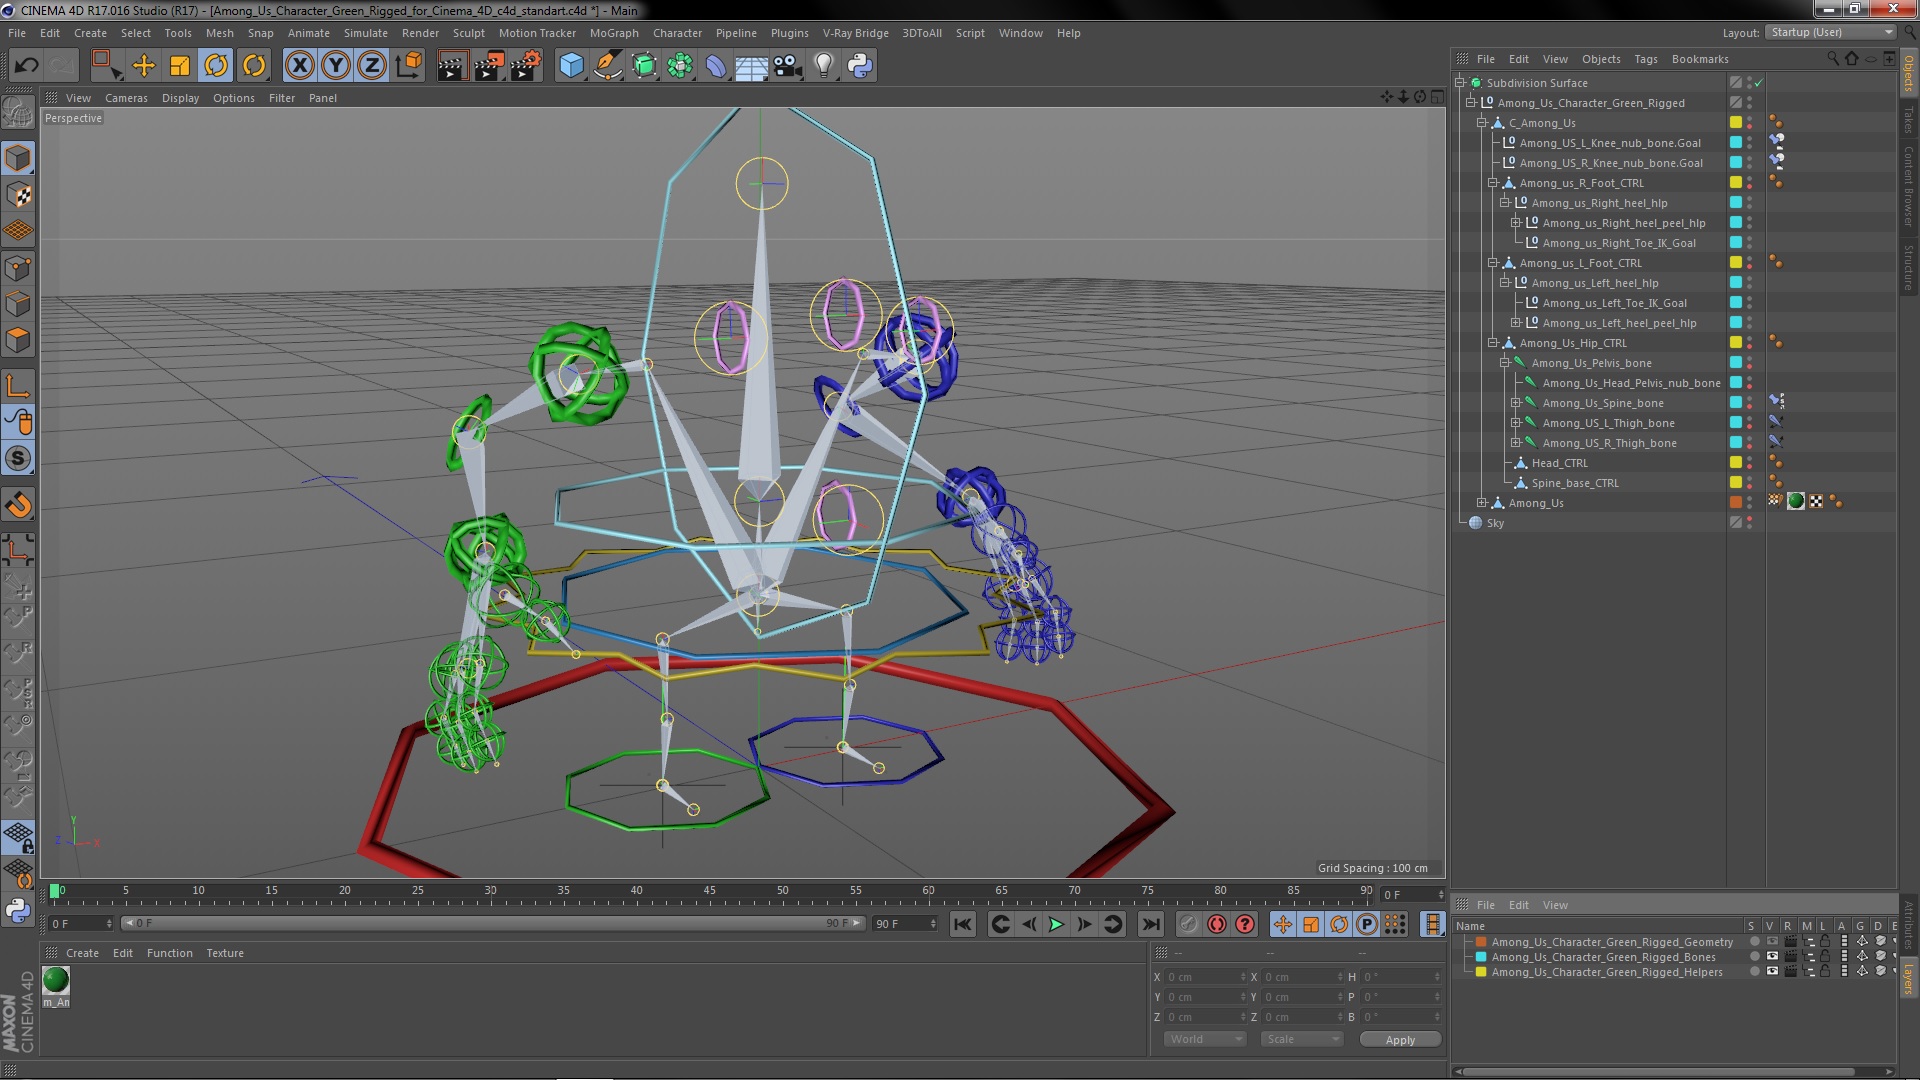Expand the Among_Us object tree node
Screen dimensions: 1920x1080
coord(1482,503)
